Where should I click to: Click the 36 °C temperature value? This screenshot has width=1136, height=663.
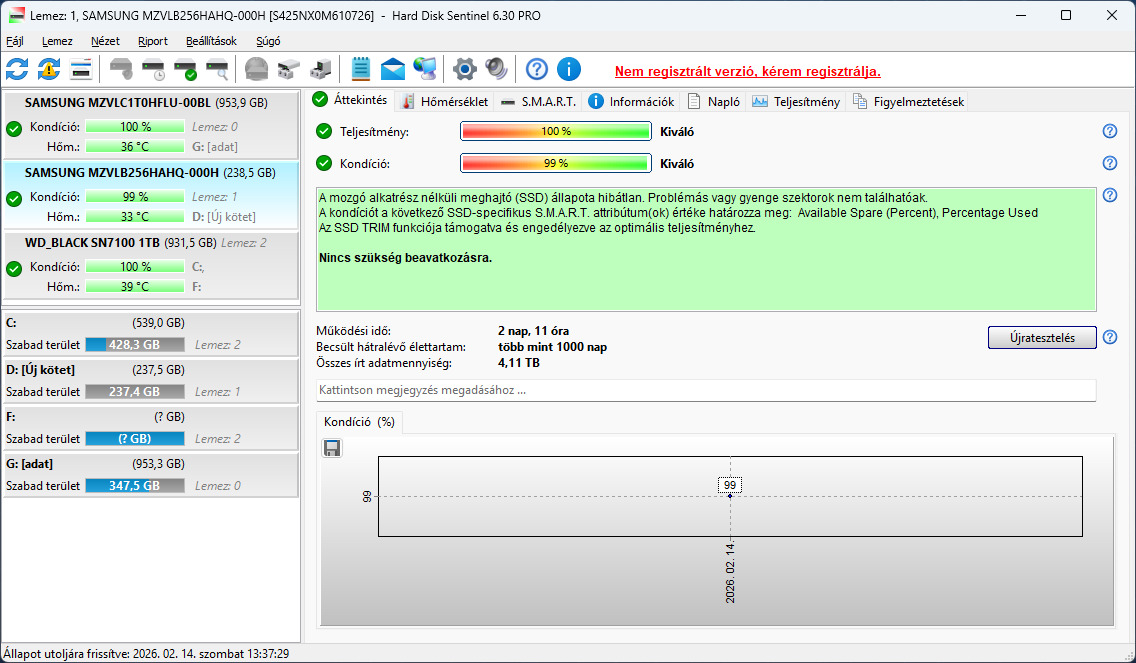135,146
